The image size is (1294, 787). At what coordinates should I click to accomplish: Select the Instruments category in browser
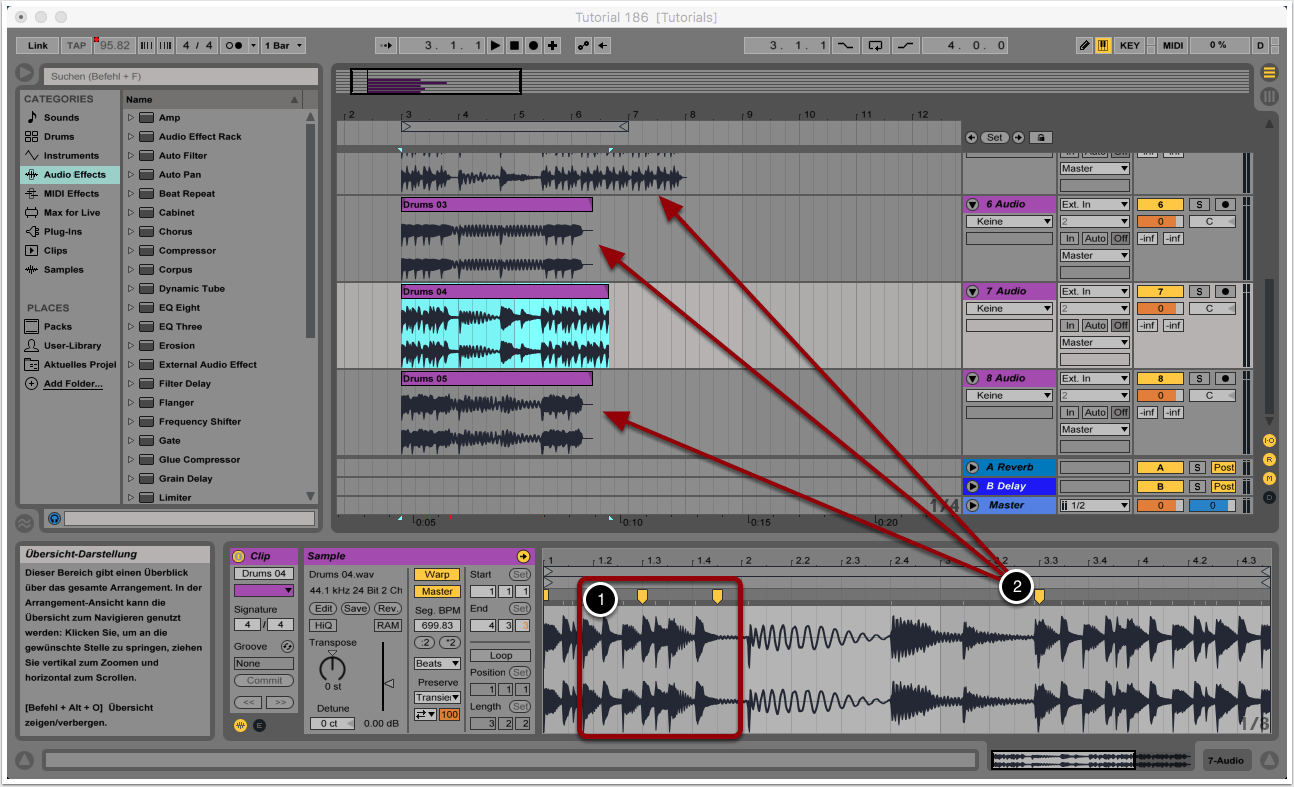click(x=70, y=156)
